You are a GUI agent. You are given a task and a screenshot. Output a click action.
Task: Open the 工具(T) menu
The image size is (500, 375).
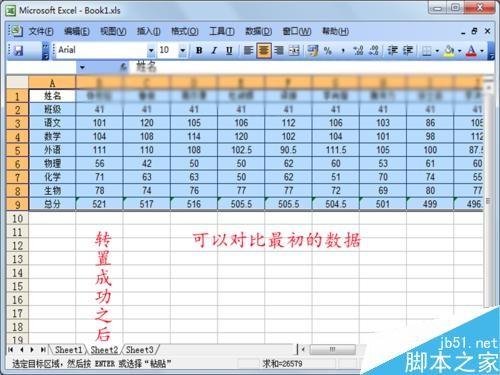coord(222,31)
